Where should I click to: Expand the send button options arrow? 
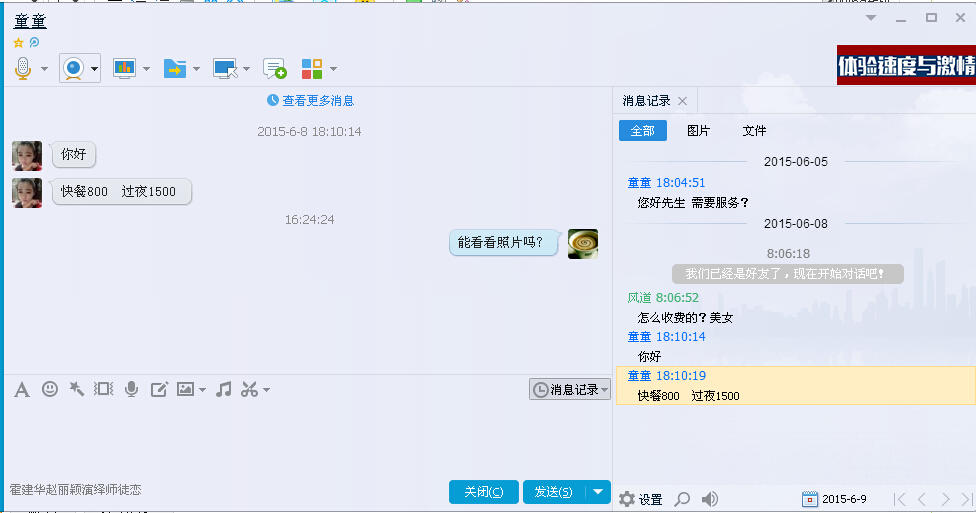(598, 491)
